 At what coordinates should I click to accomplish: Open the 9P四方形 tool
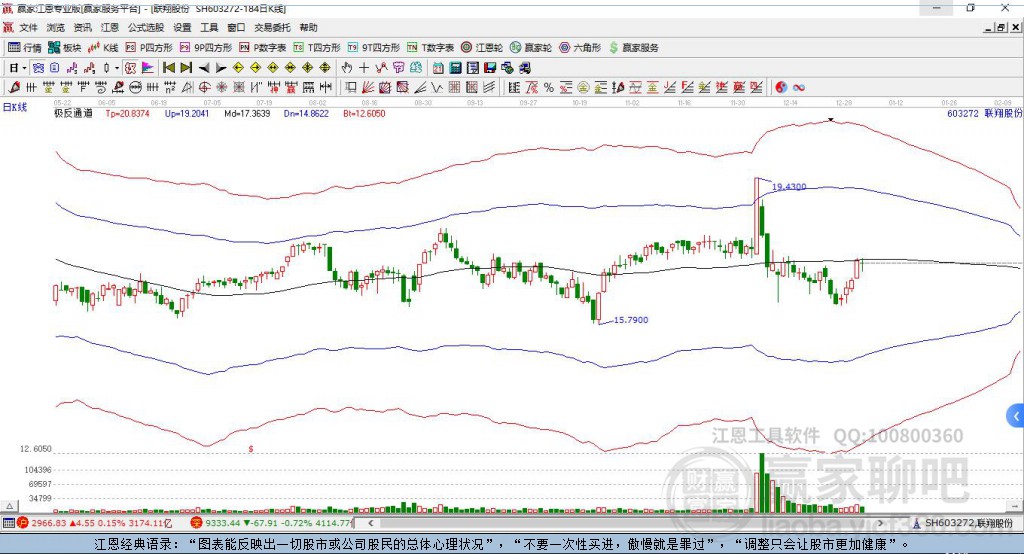point(206,48)
